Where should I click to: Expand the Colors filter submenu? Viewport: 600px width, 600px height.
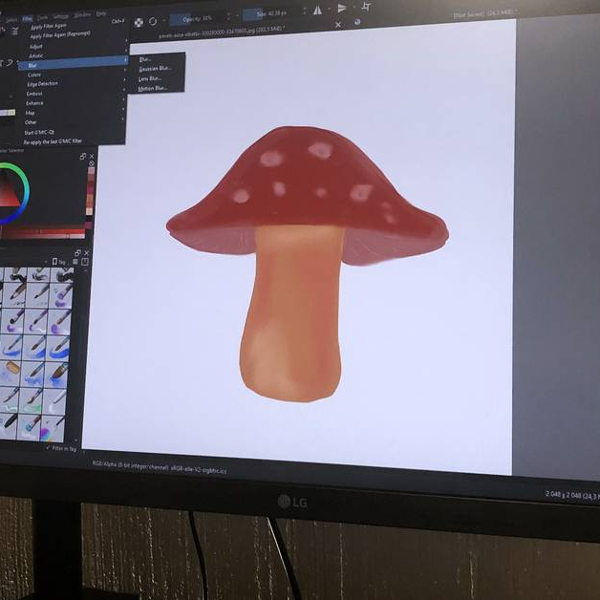(x=34, y=75)
